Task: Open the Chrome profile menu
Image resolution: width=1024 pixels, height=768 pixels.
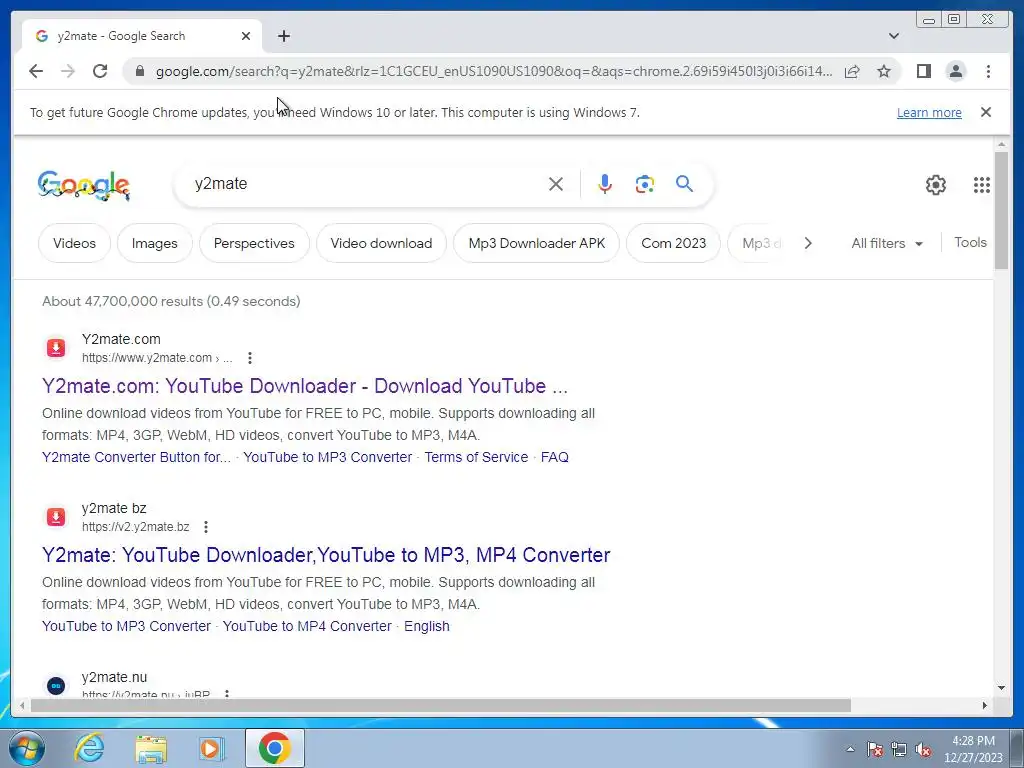Action: (956, 71)
